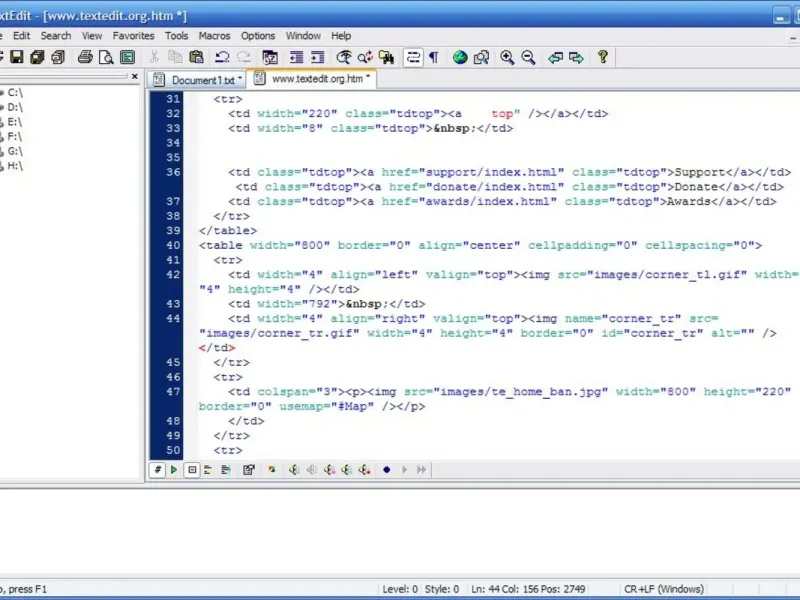Open the Help question mark icon
The height and width of the screenshot is (600, 800).
point(603,57)
